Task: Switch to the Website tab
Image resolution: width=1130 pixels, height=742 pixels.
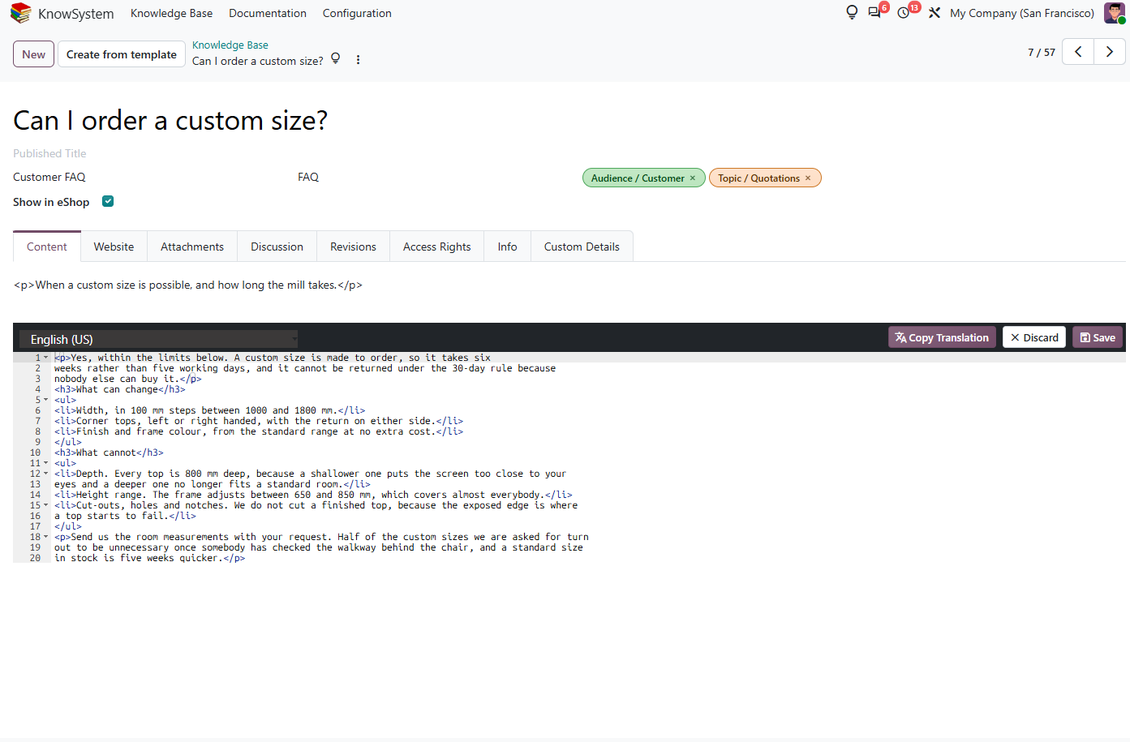Action: [x=114, y=246]
